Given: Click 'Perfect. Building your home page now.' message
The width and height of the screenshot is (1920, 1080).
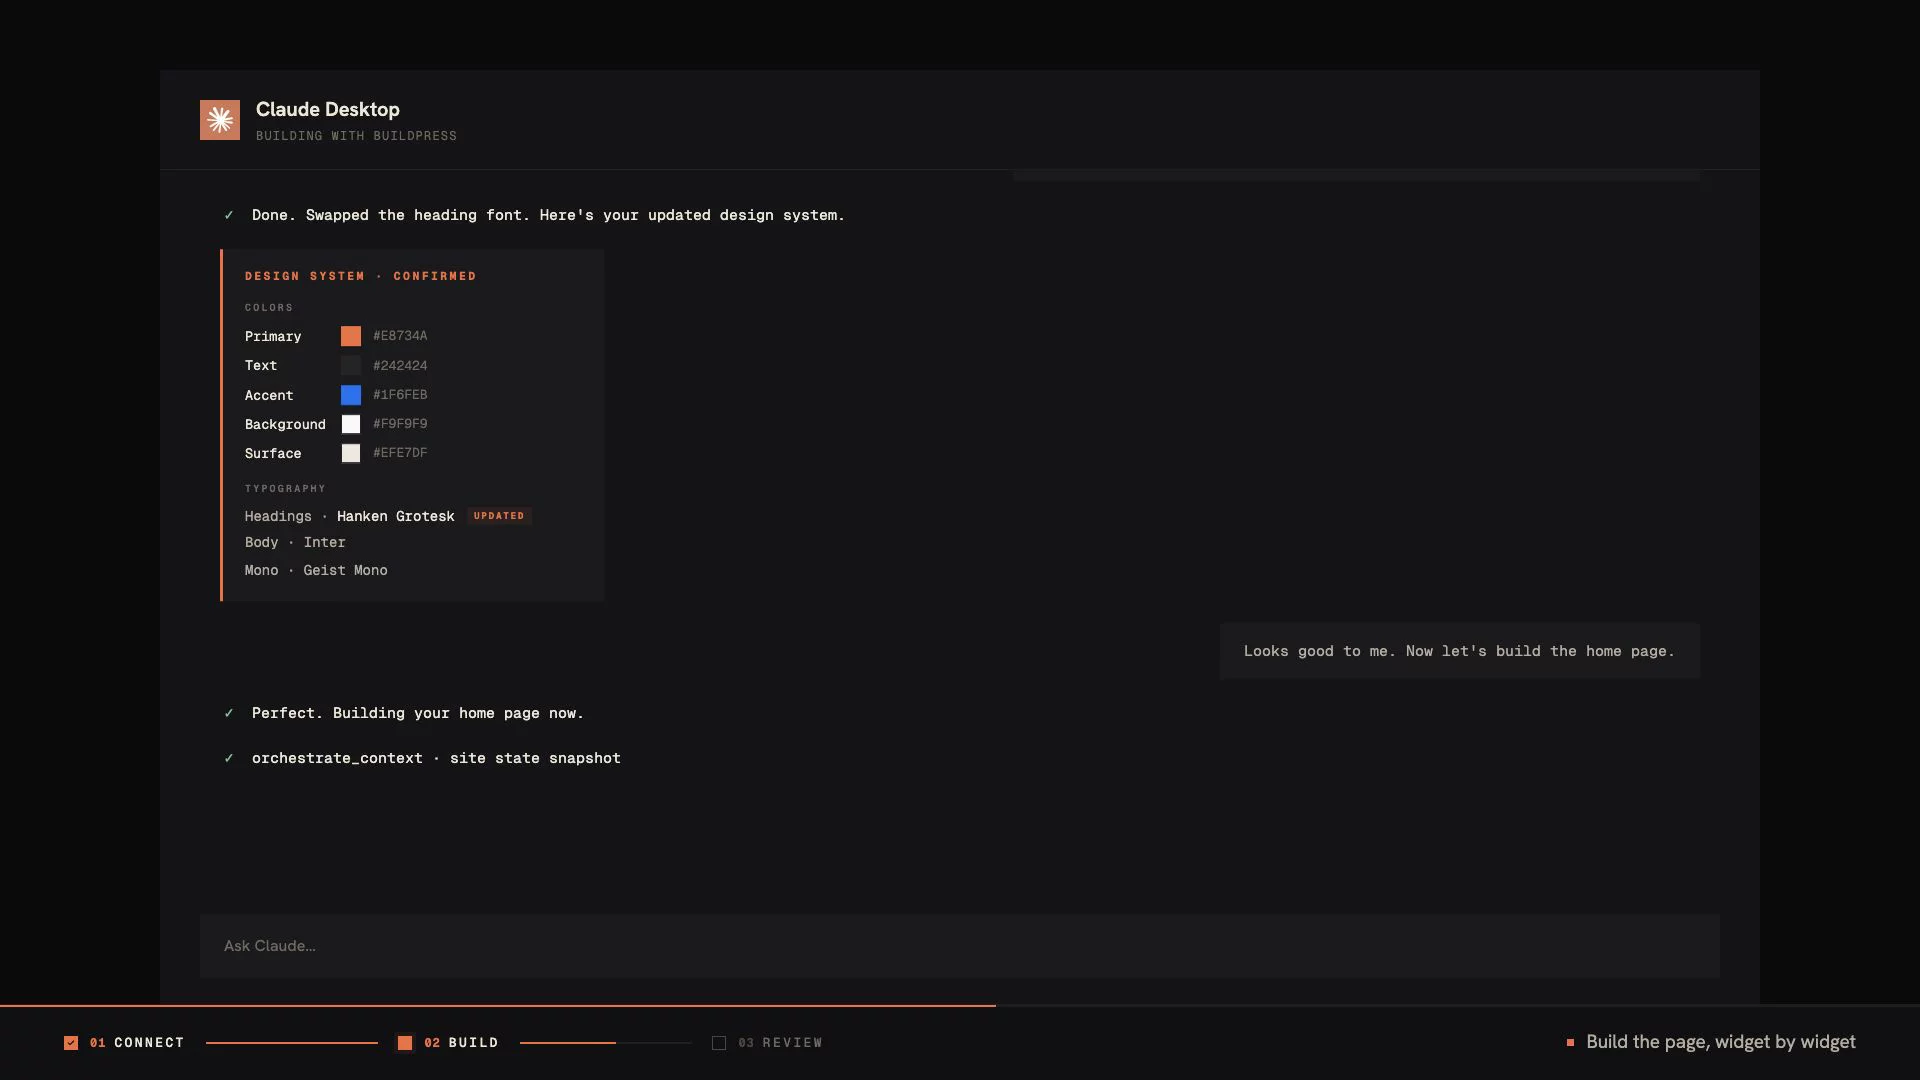Looking at the screenshot, I should [x=418, y=713].
